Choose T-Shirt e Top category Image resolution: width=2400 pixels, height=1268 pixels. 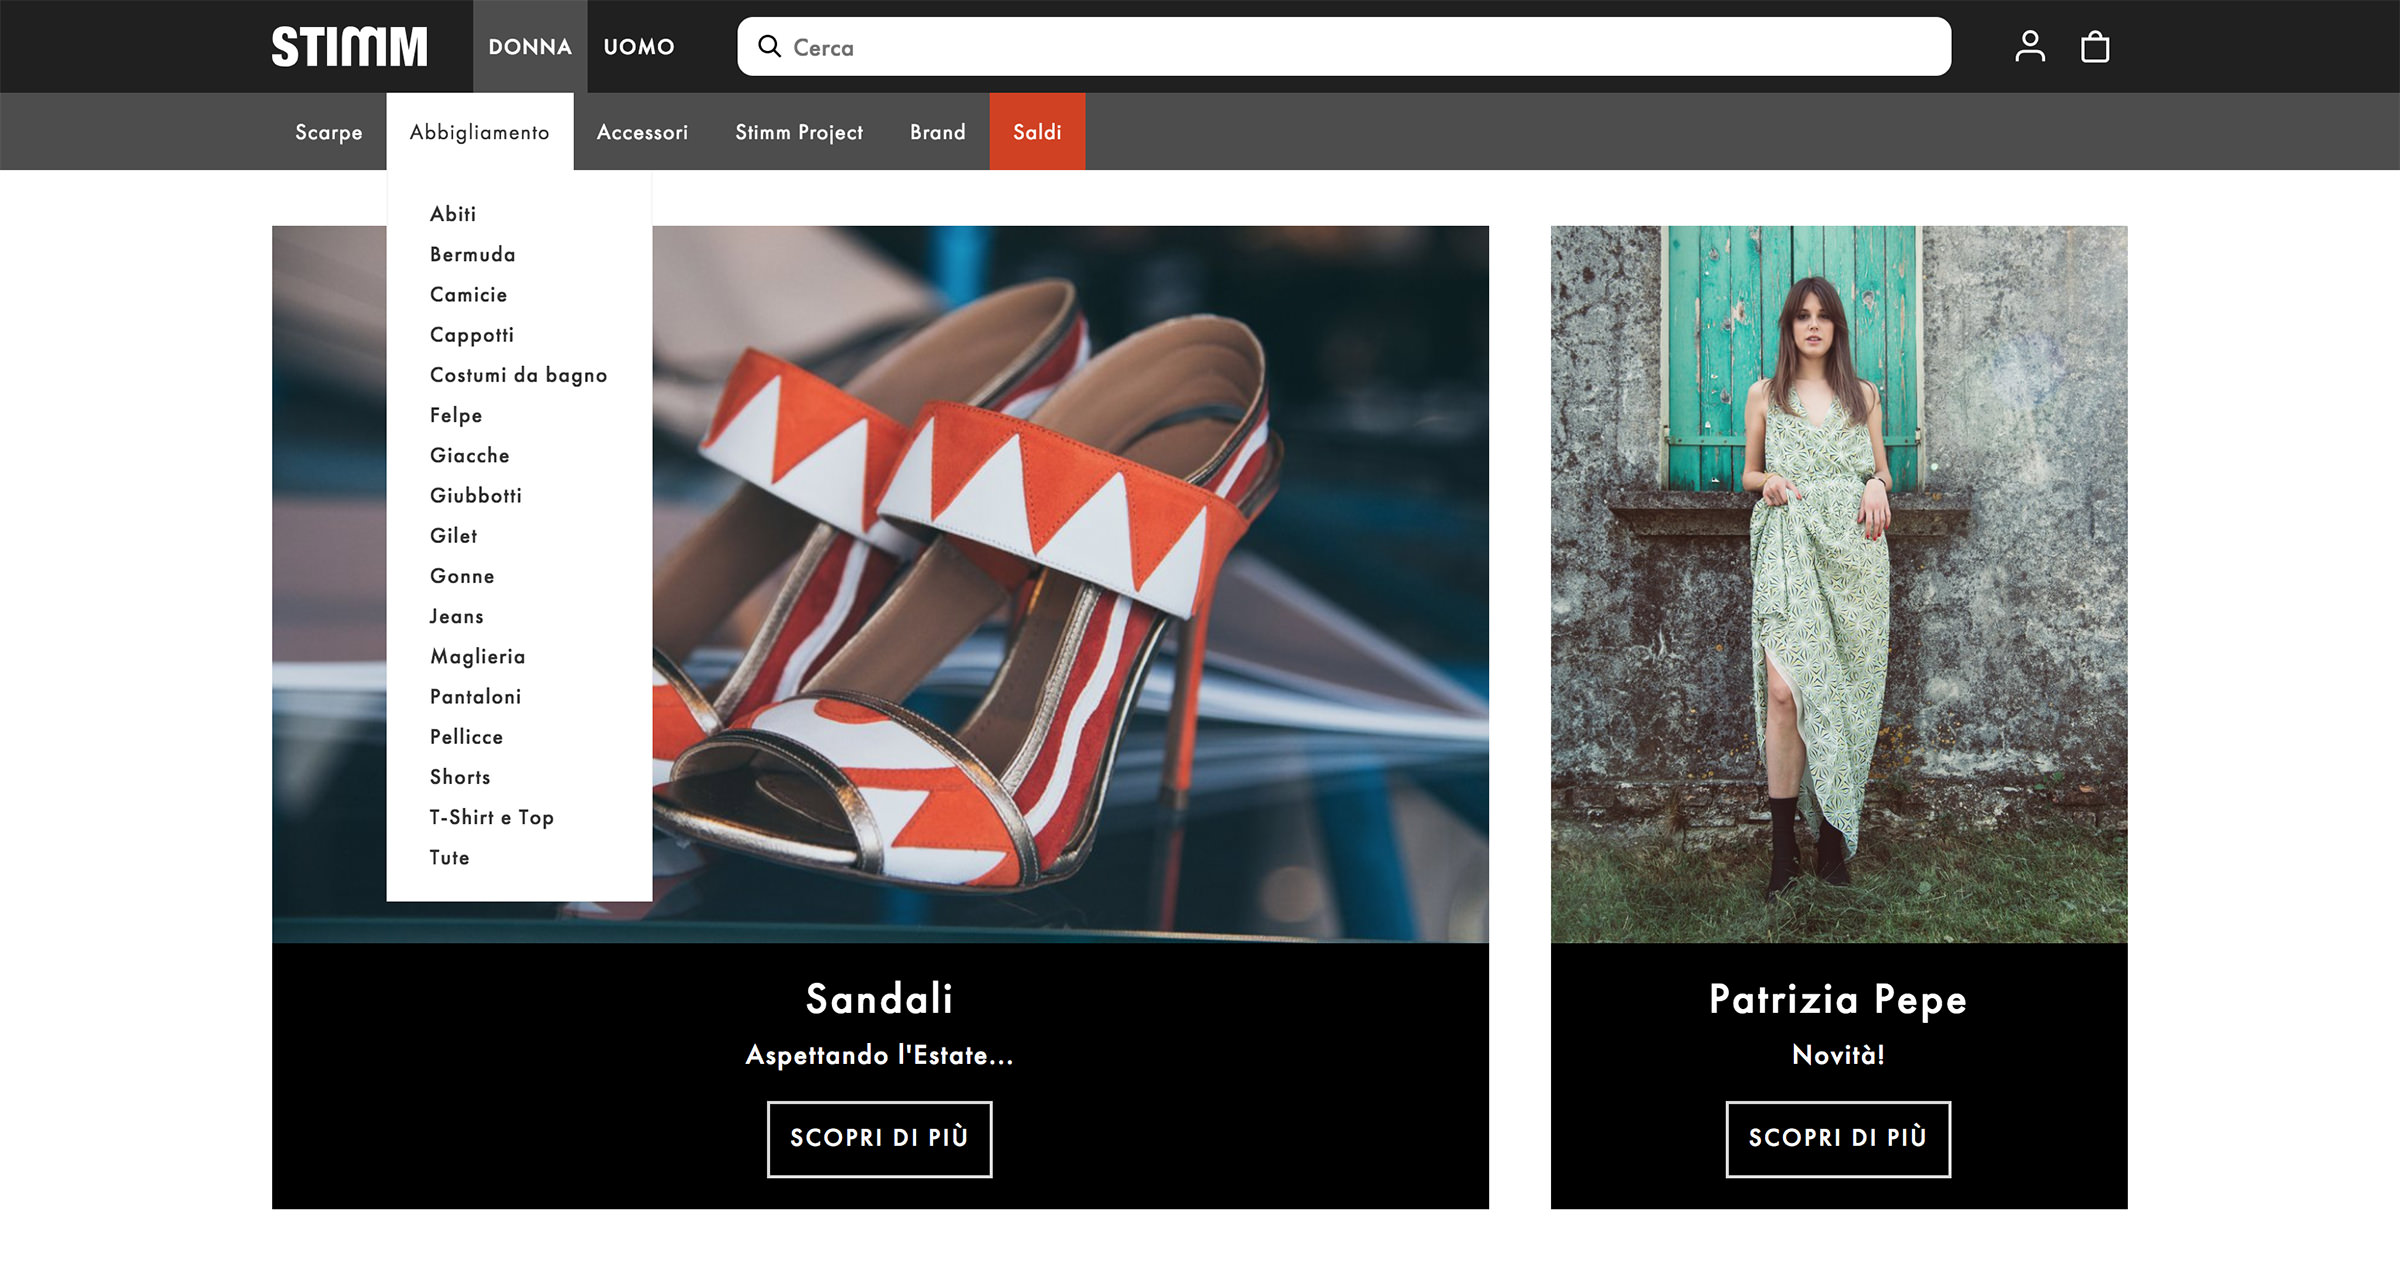pos(492,817)
